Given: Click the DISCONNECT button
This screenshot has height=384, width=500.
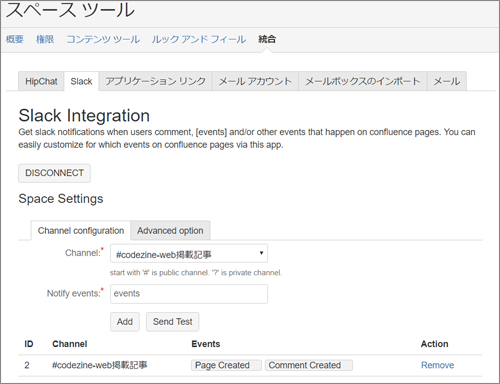Looking at the screenshot, I should [54, 173].
